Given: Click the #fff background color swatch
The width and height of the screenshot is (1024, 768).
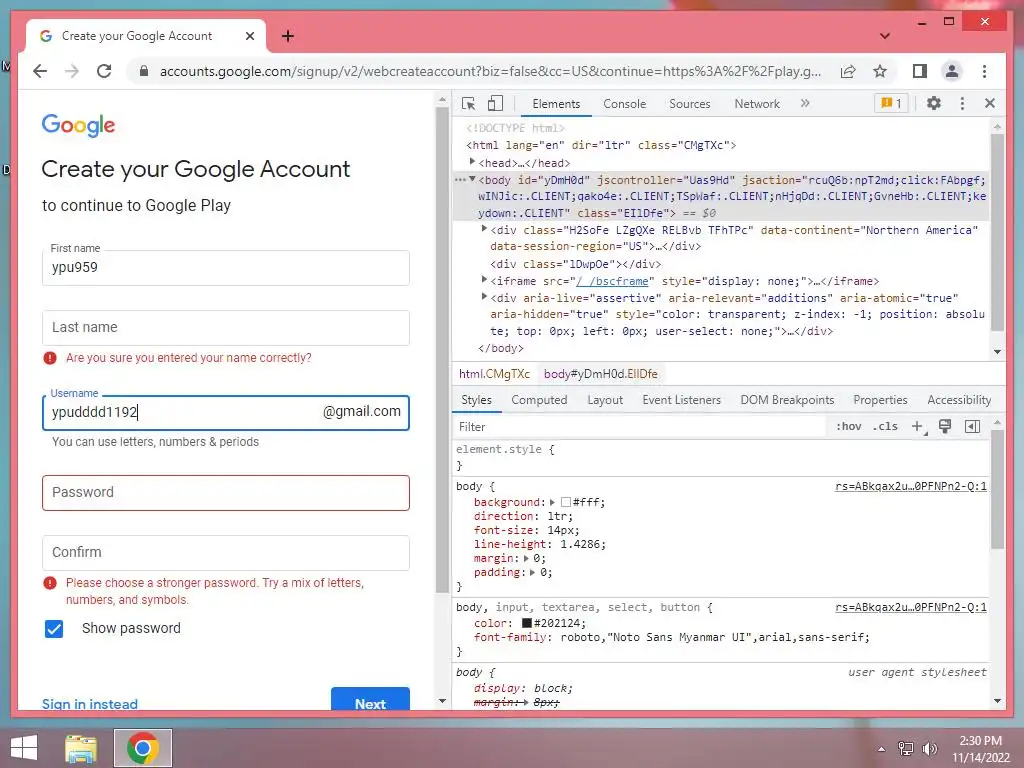Looking at the screenshot, I should tap(566, 502).
